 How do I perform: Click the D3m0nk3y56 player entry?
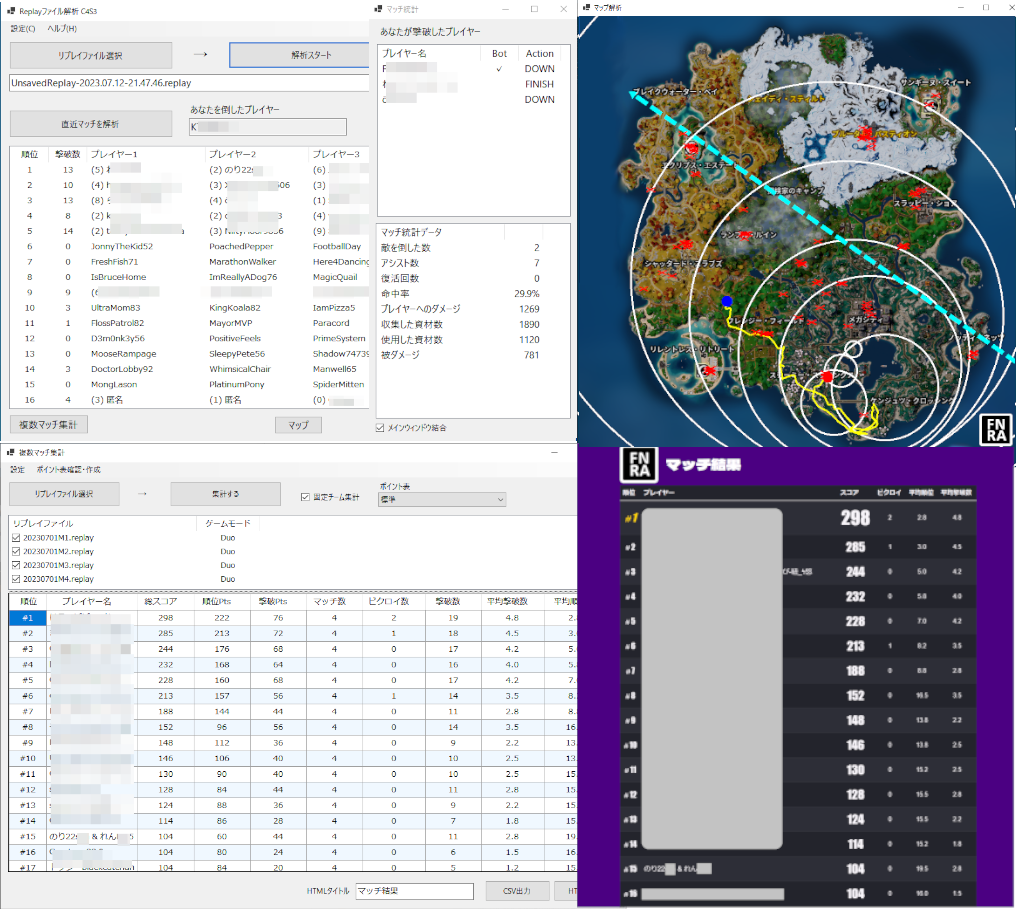(118, 339)
